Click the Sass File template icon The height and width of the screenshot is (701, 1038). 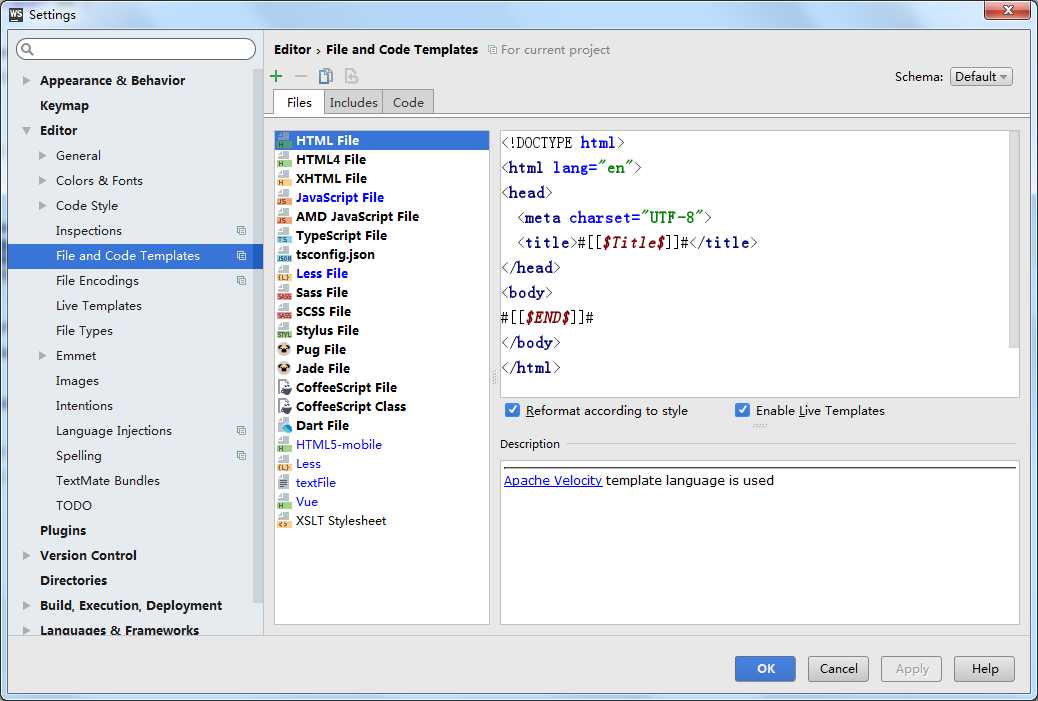[x=284, y=293]
